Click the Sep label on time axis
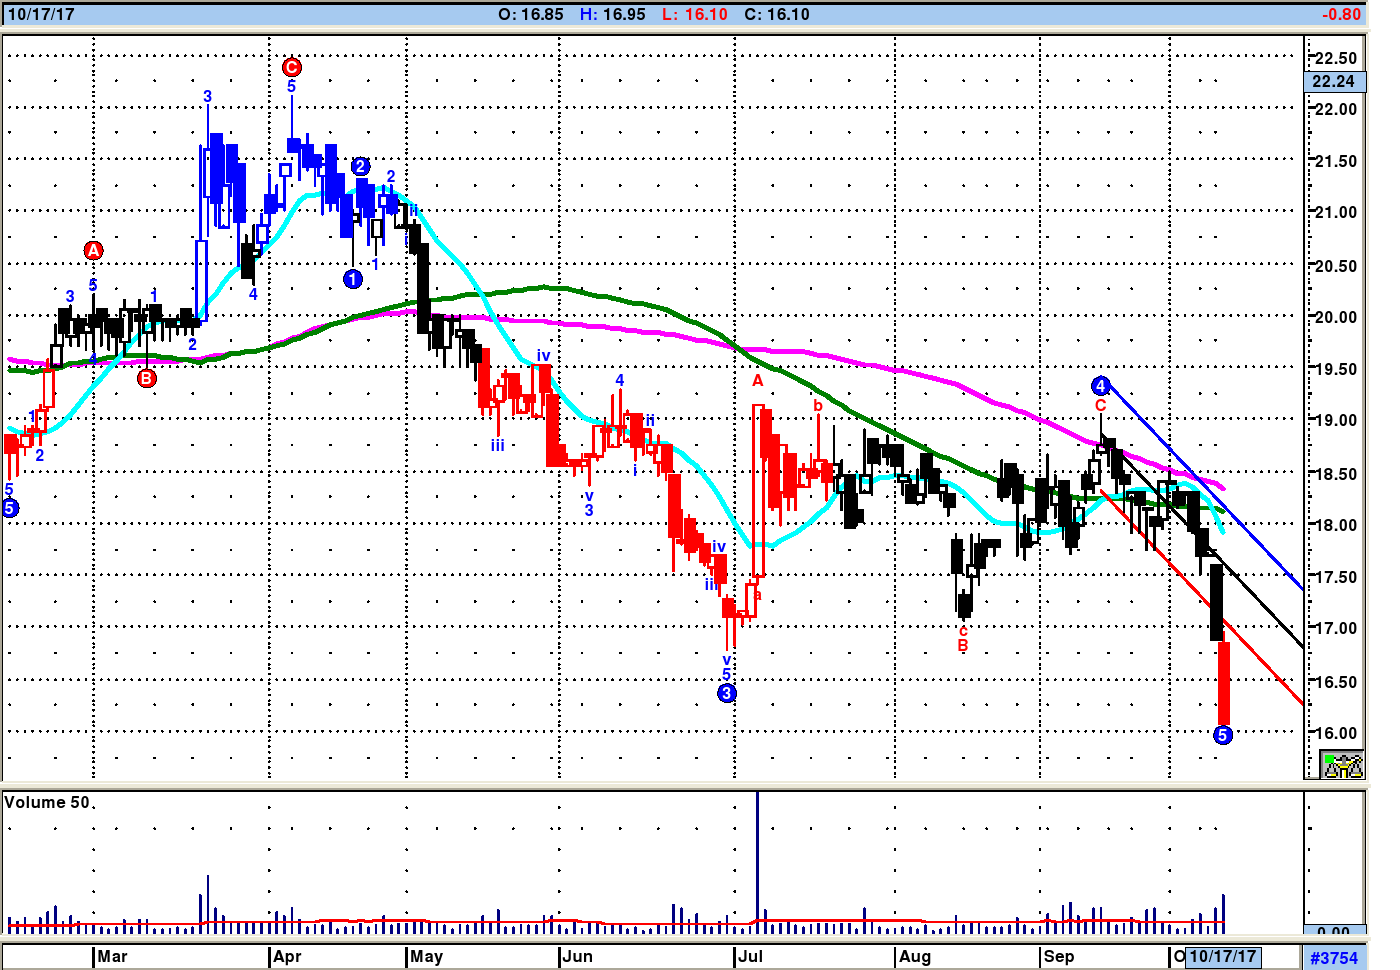The height and width of the screenshot is (970, 1400). (x=1059, y=956)
